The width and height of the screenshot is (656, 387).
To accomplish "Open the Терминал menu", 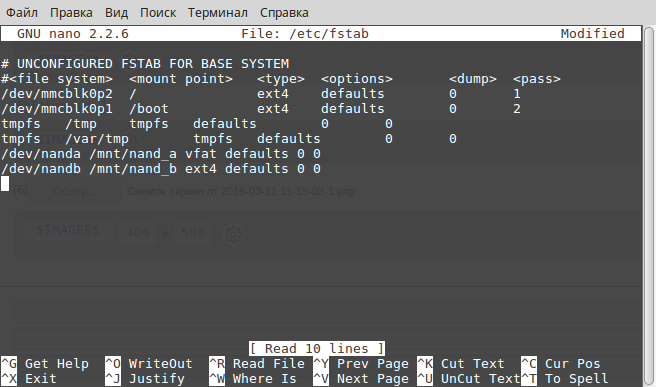I will pos(218,13).
